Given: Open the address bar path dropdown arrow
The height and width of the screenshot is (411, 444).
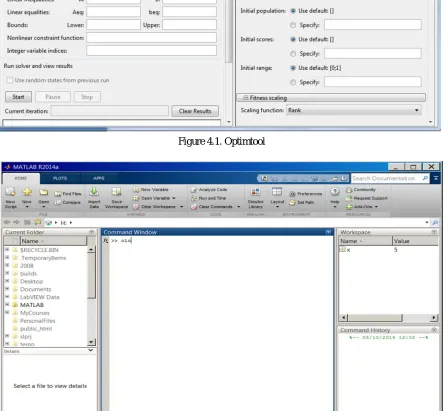Looking at the screenshot, I should [427, 222].
